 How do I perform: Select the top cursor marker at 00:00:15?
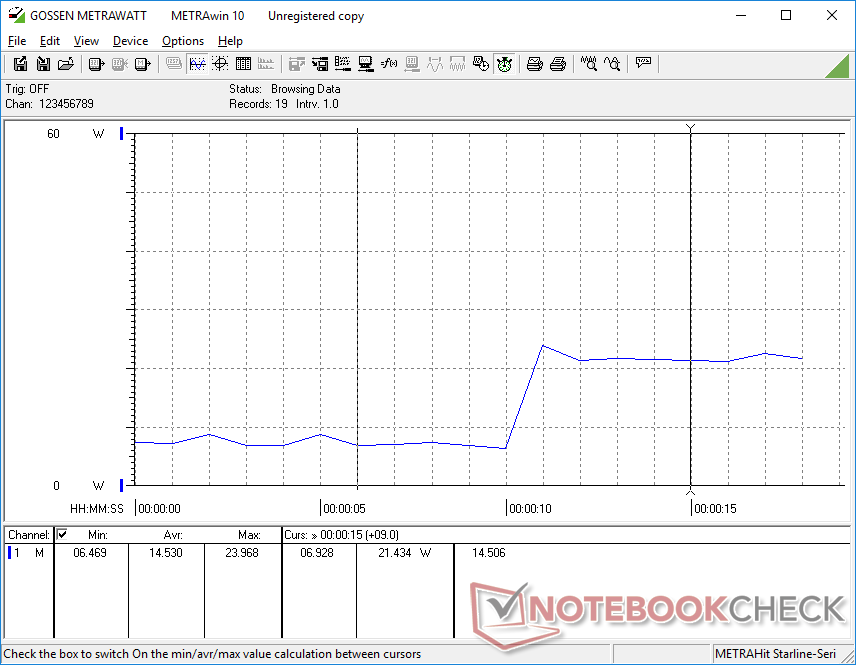pyautogui.click(x=691, y=128)
